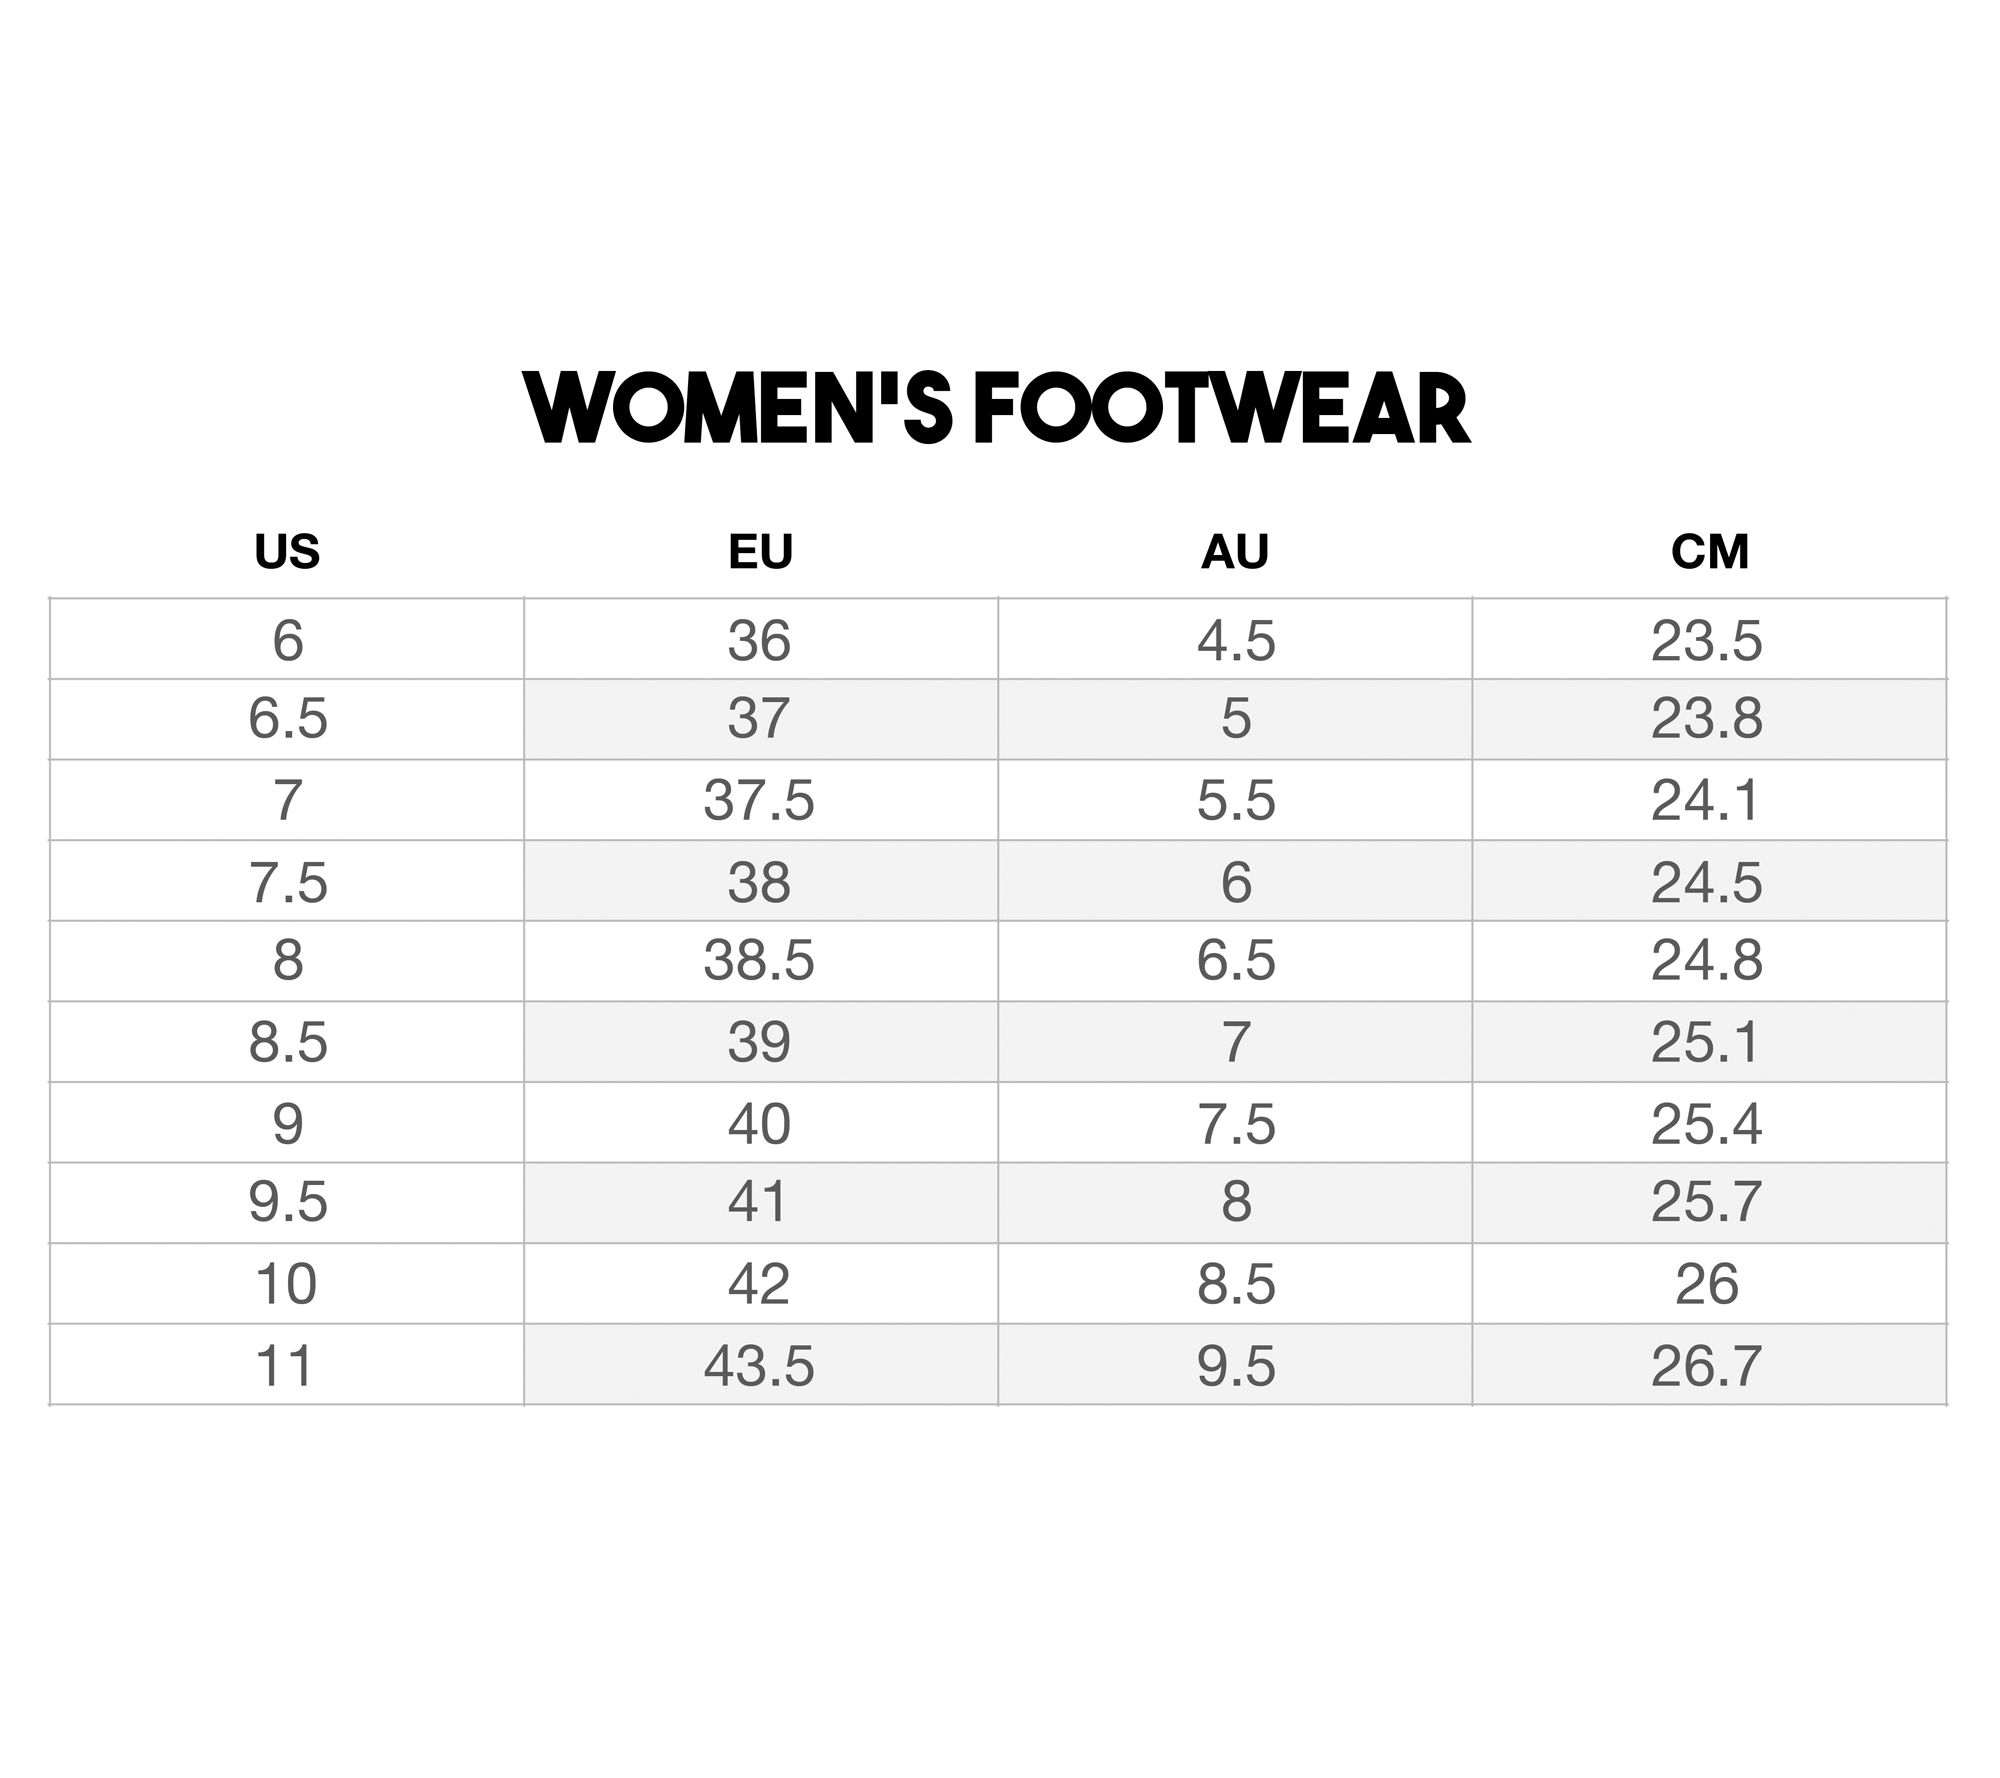Select the 26.7 CM cell

(x=1707, y=1365)
